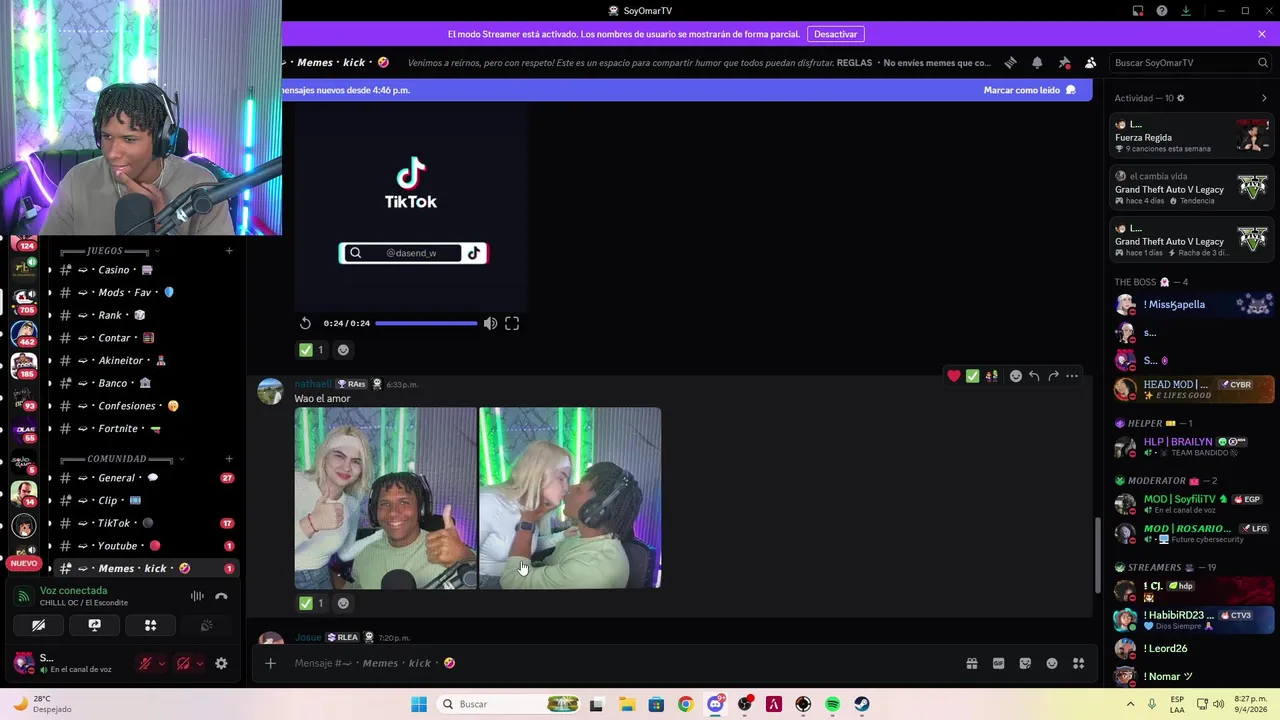Disconnect from voice channel

click(221, 596)
